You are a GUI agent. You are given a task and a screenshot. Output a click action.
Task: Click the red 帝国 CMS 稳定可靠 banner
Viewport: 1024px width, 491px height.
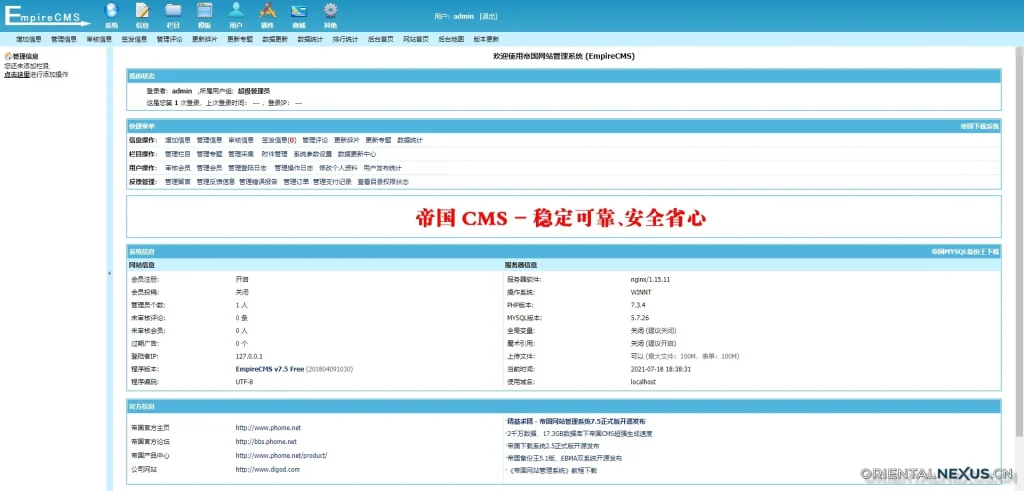(561, 218)
